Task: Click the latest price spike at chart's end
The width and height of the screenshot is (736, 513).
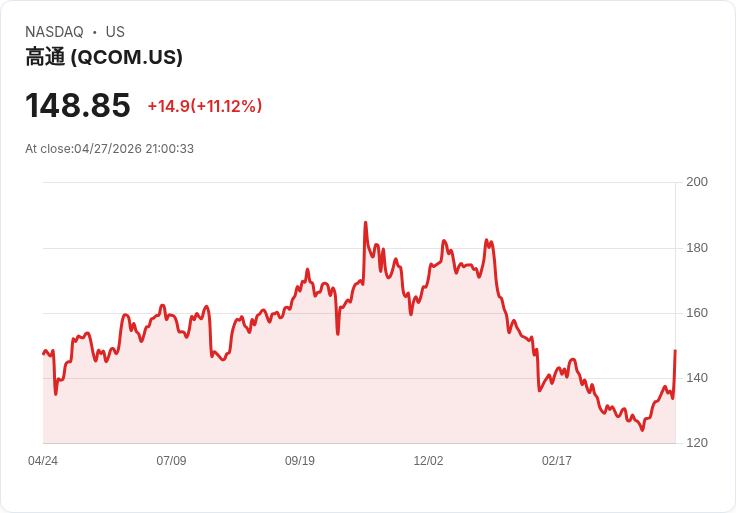Action: click(675, 351)
